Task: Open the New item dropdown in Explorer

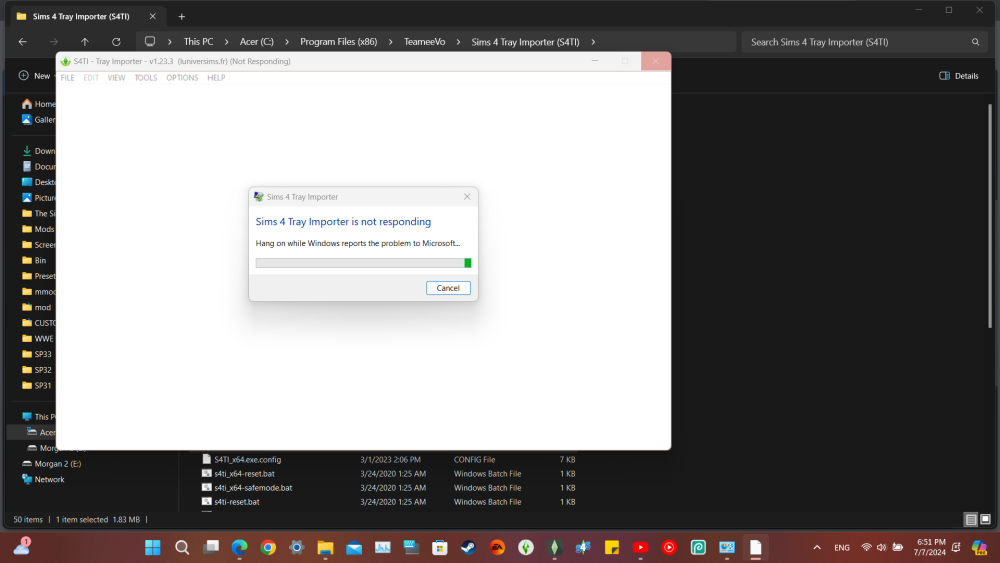Action: pos(36,76)
